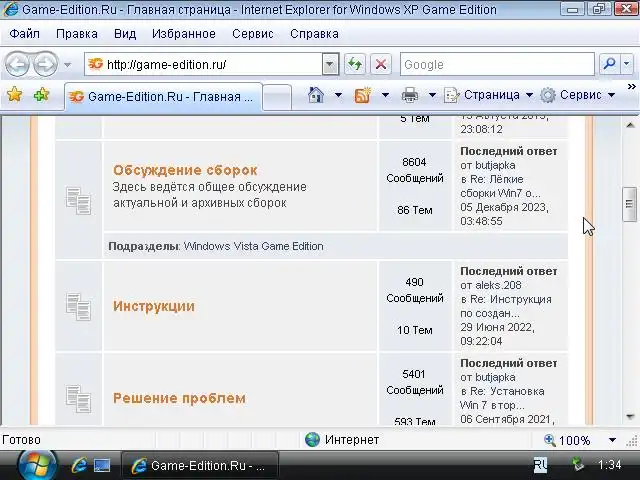The width and height of the screenshot is (640, 480).
Task: Click the RU language indicator
Action: (540, 464)
